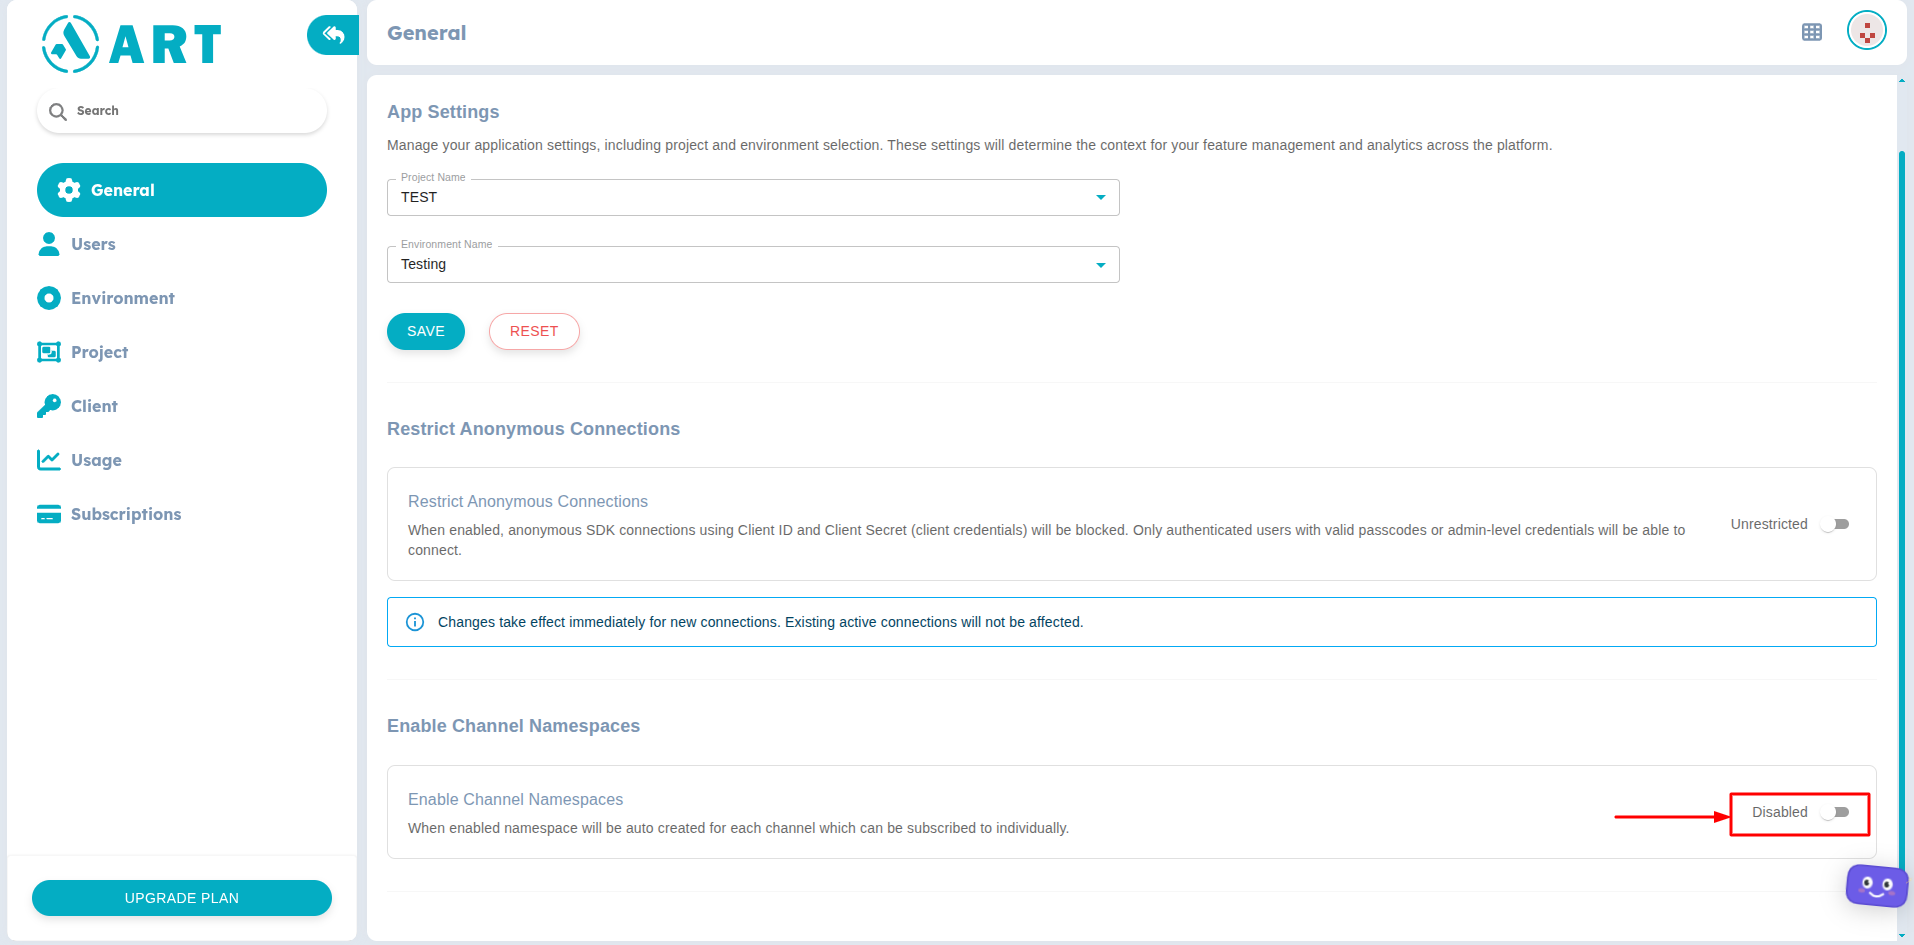
Task: Click the Subscriptions card icon
Action: click(x=49, y=514)
